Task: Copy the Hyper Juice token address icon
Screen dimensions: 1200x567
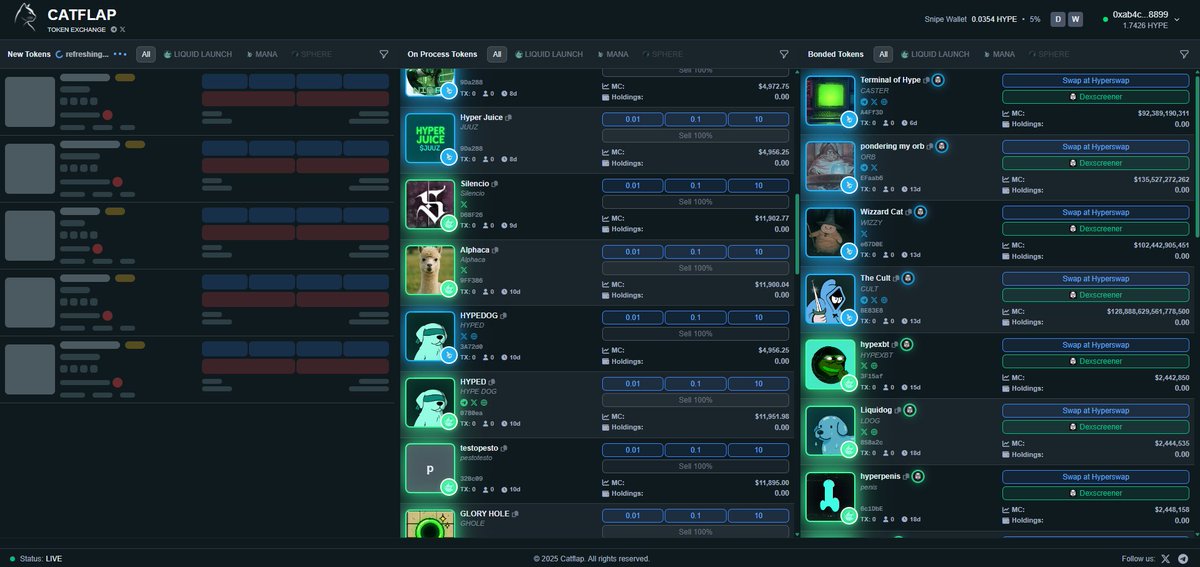Action: [509, 118]
